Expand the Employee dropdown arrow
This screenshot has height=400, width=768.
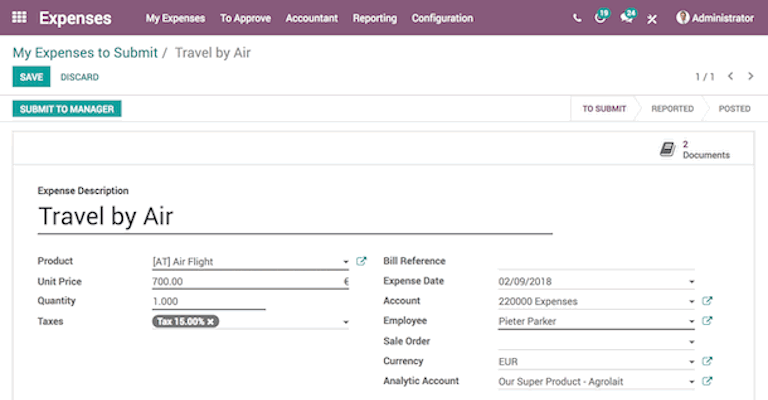click(692, 322)
